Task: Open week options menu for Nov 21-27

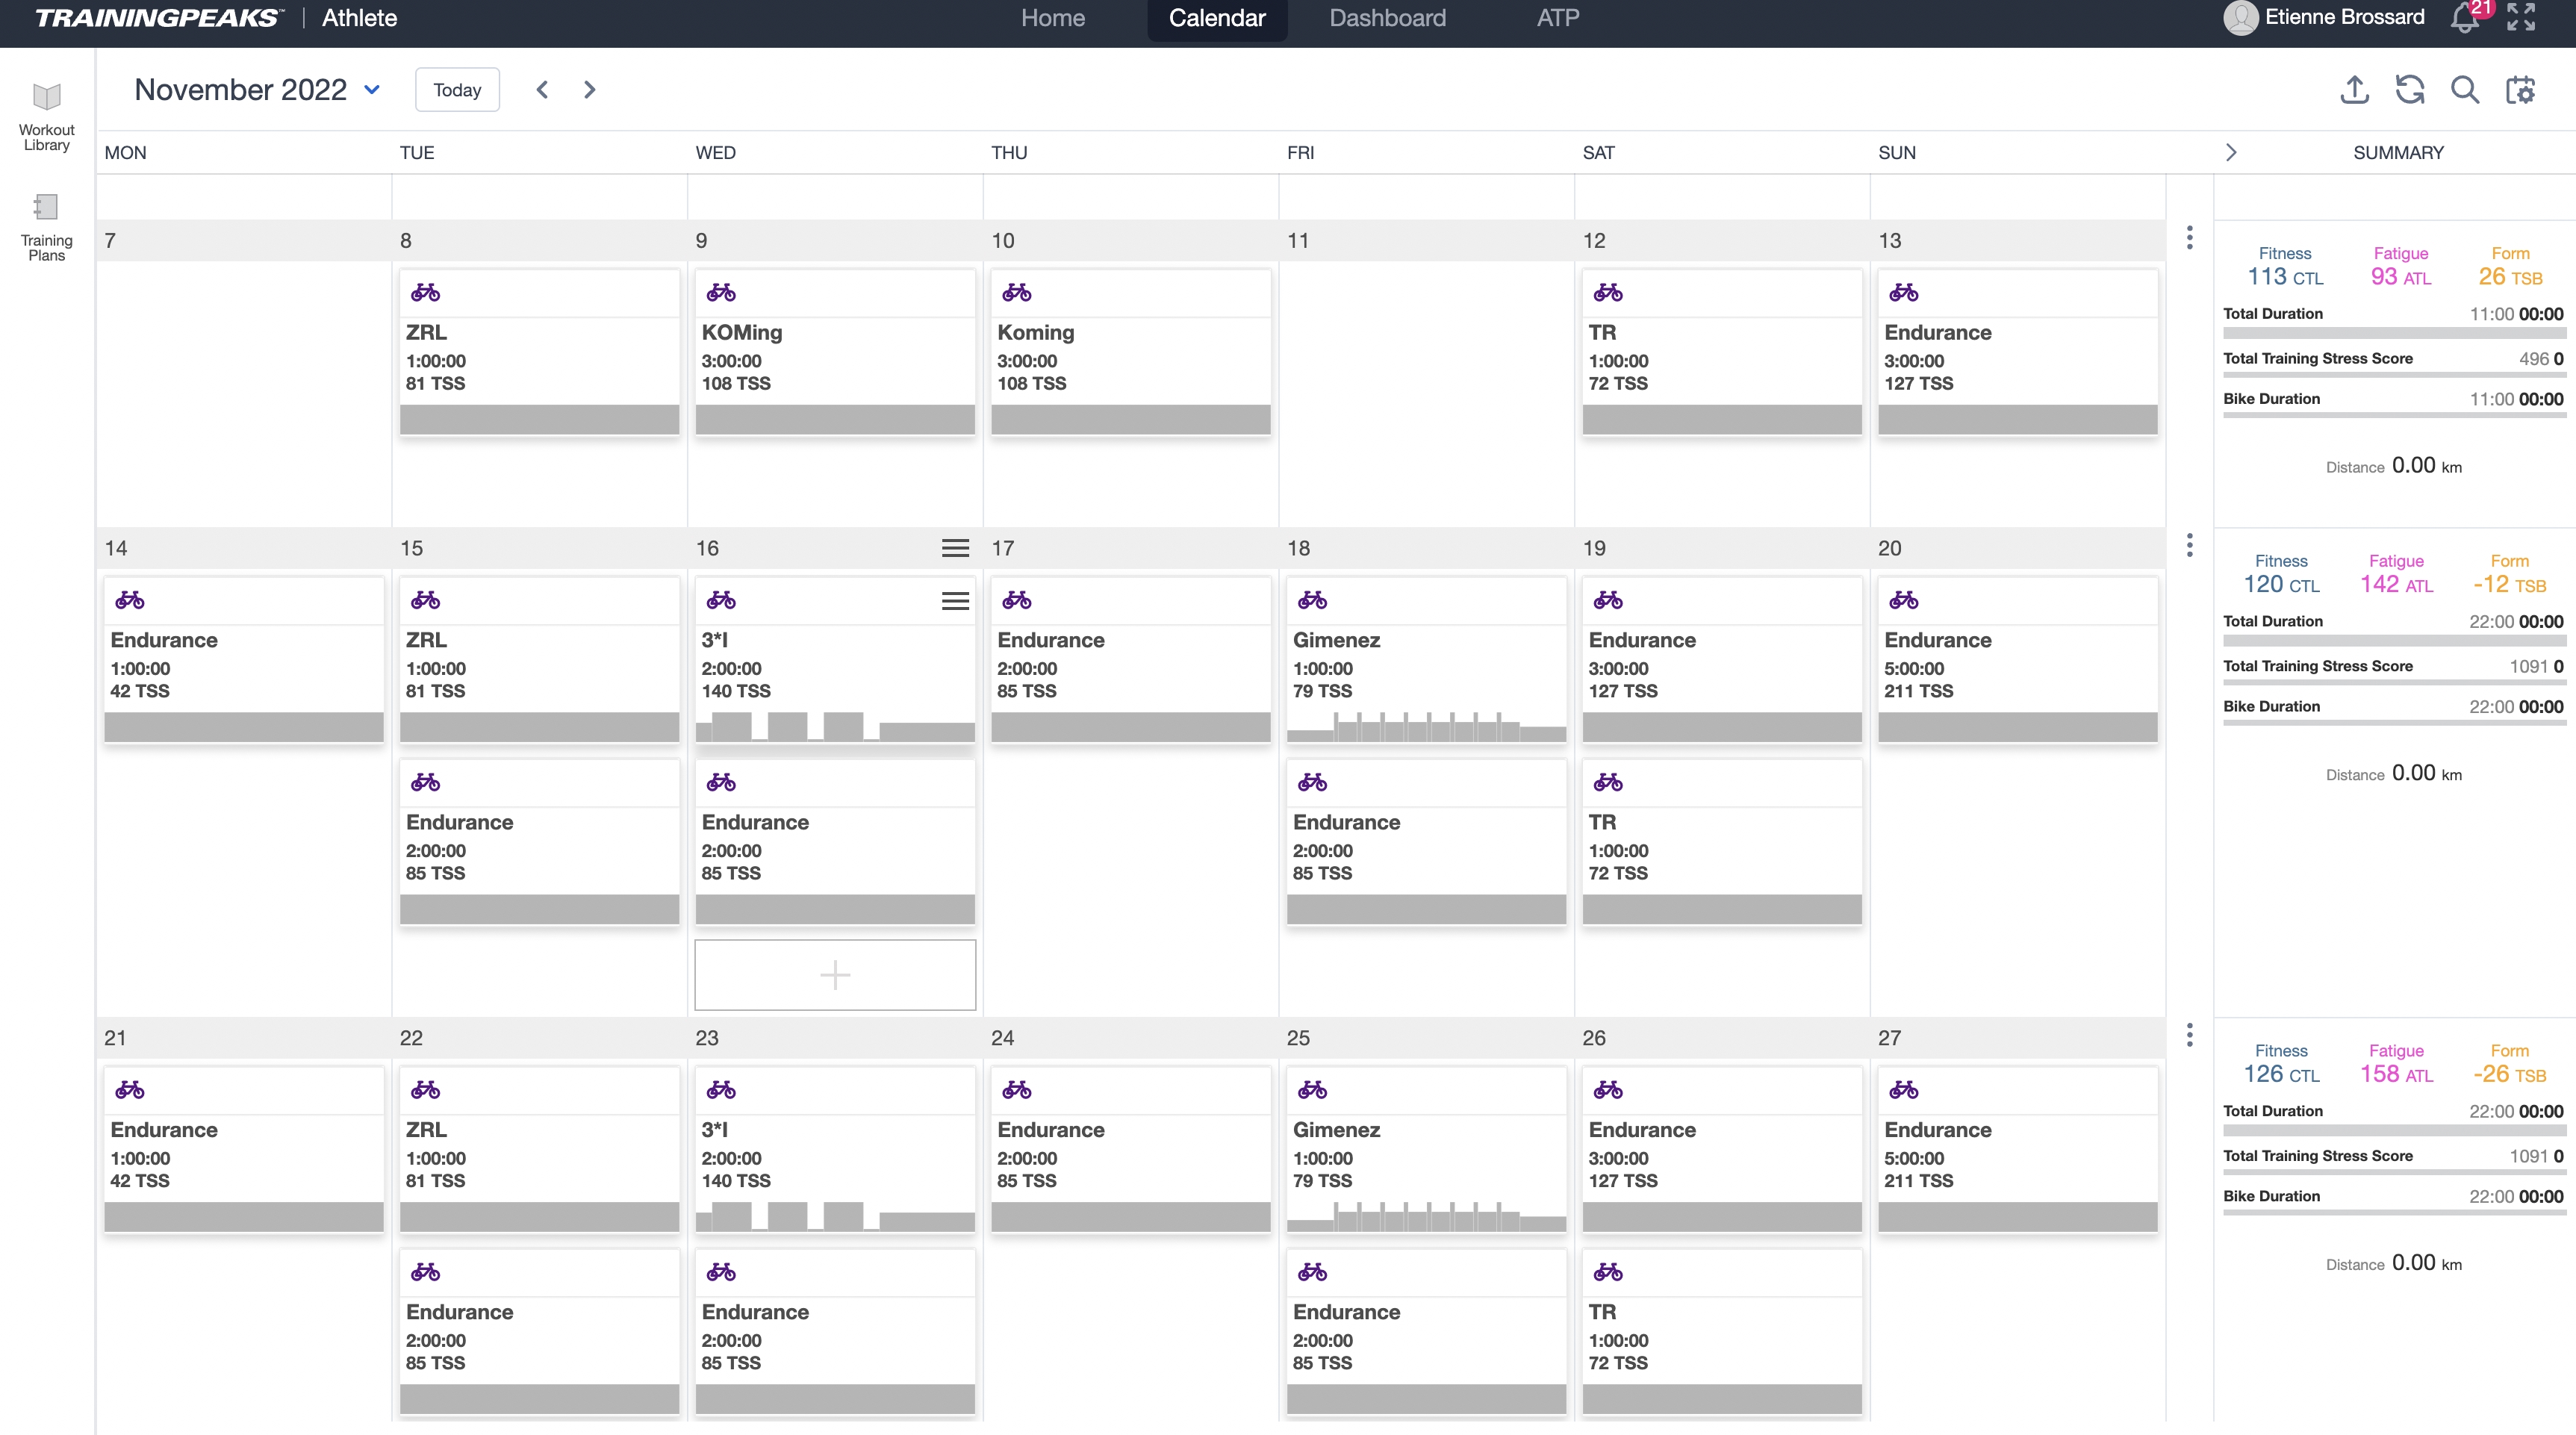Action: click(x=2190, y=1035)
